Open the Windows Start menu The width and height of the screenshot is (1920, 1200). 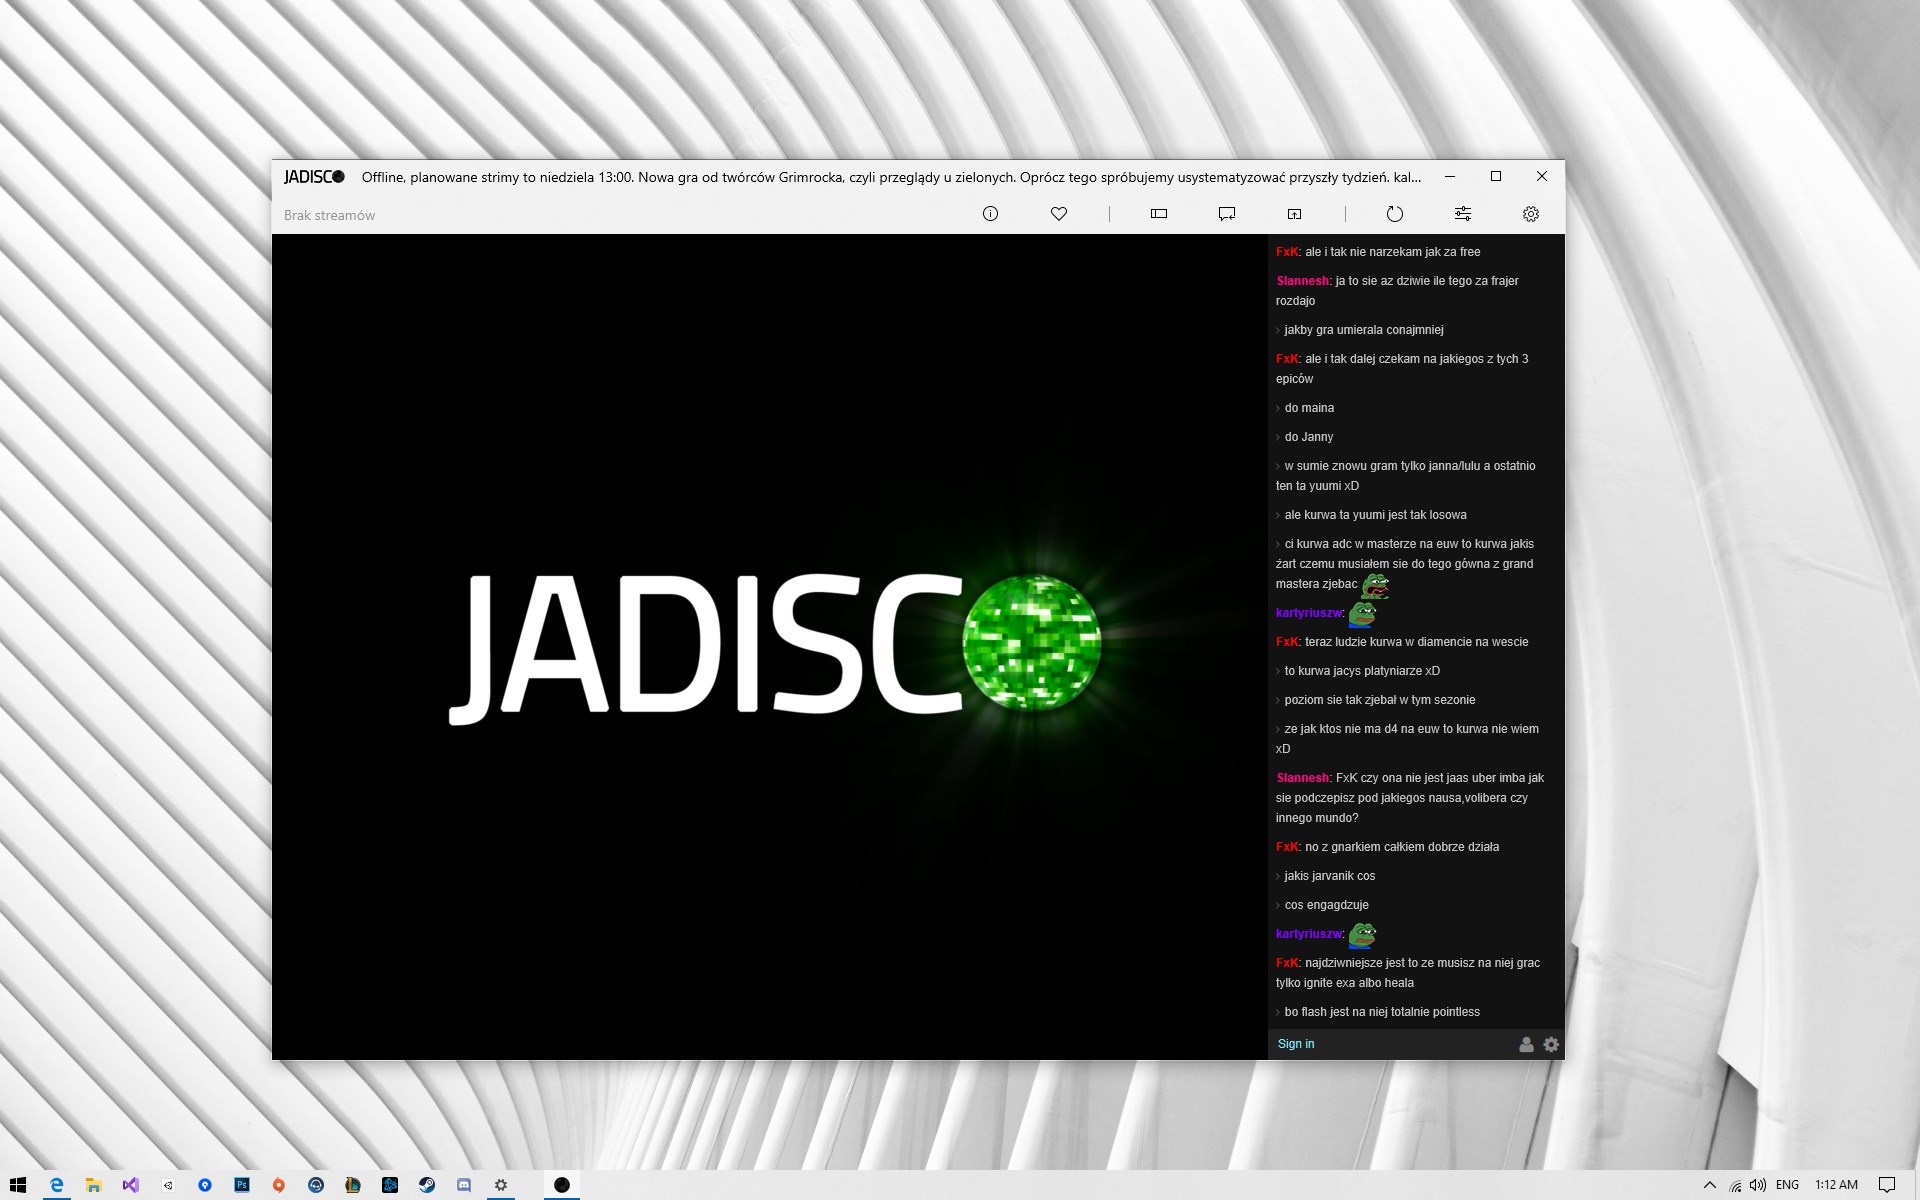(18, 1185)
